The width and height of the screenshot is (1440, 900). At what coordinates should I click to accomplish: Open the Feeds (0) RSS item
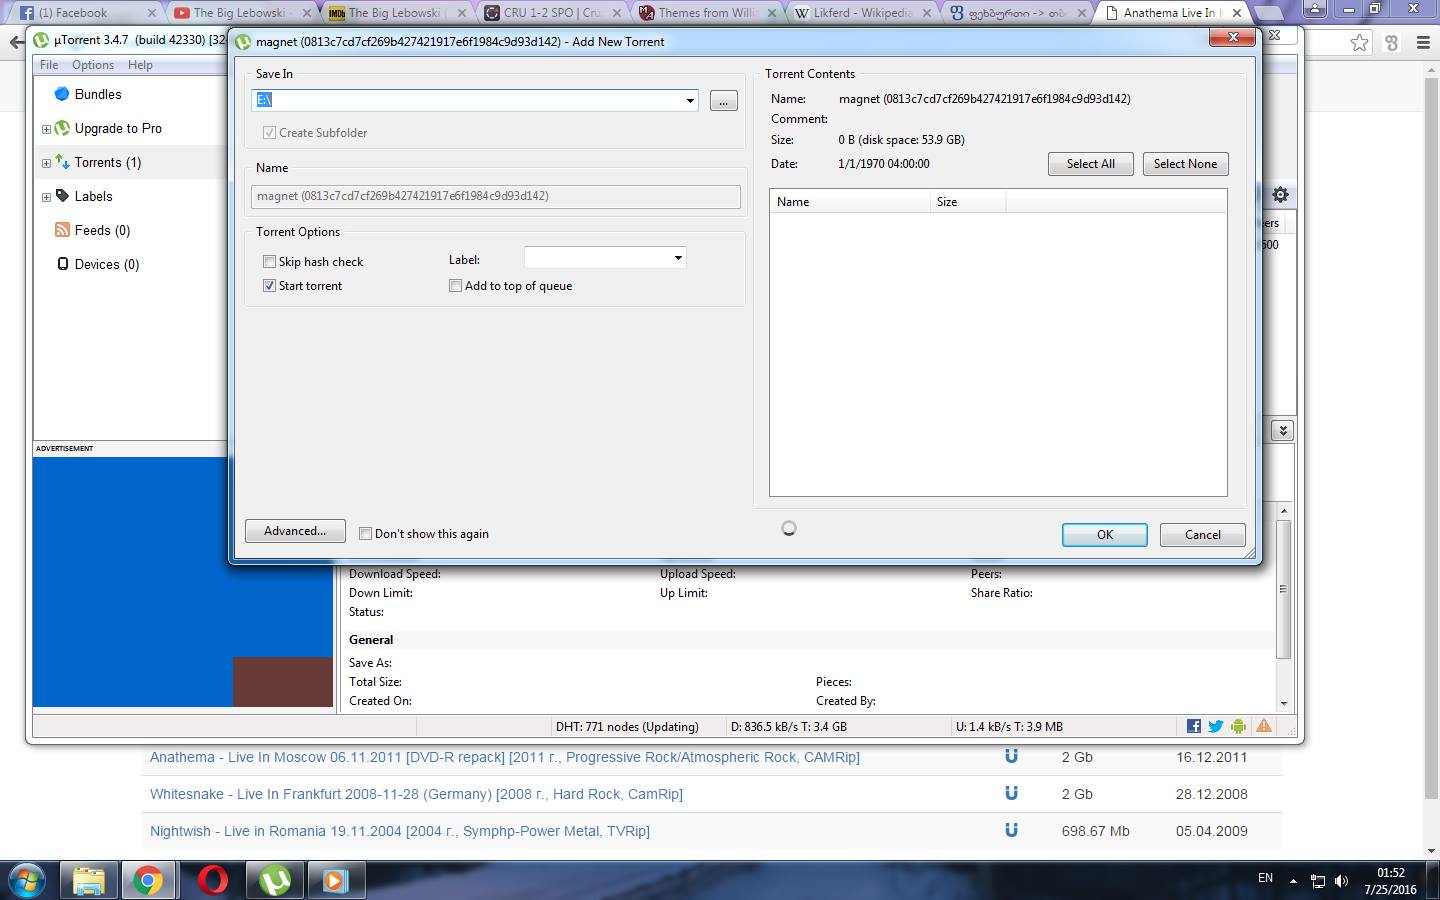93,230
